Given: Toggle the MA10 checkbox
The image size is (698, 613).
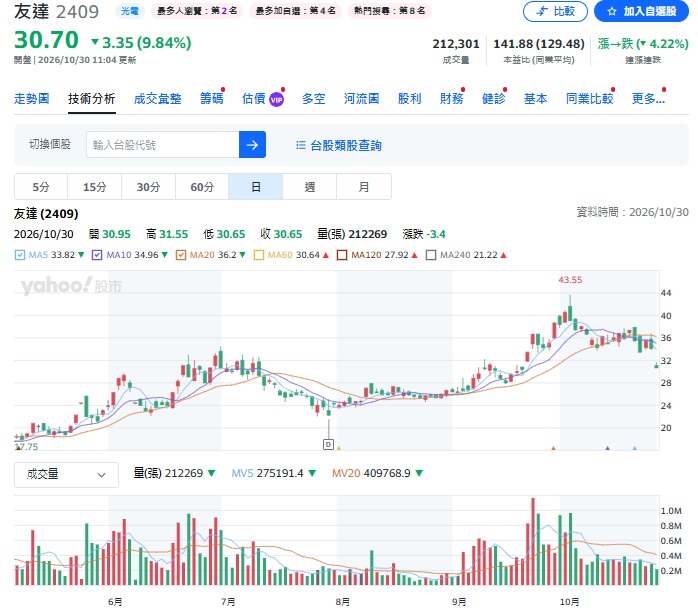Looking at the screenshot, I should 97,255.
